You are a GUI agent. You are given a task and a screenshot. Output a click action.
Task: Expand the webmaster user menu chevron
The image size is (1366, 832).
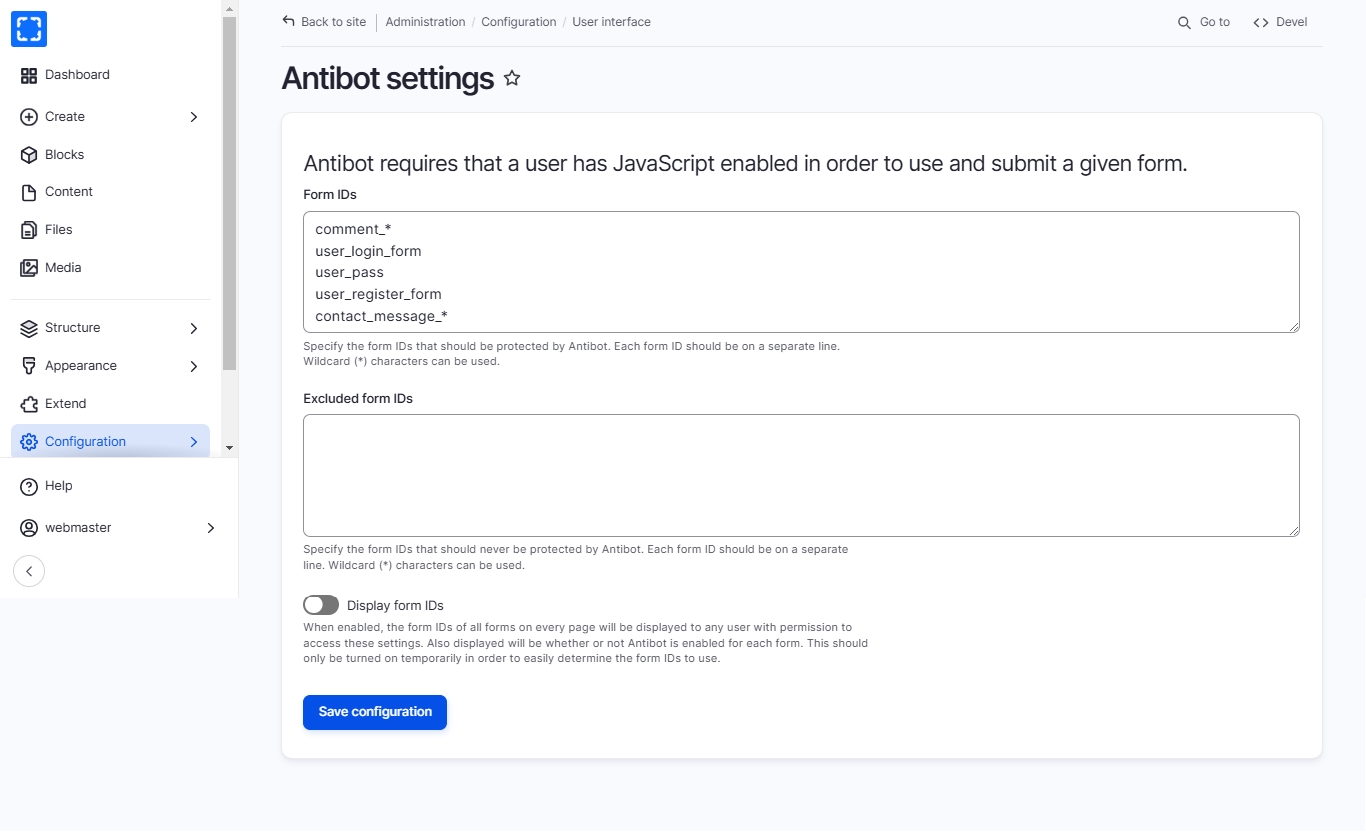point(211,528)
